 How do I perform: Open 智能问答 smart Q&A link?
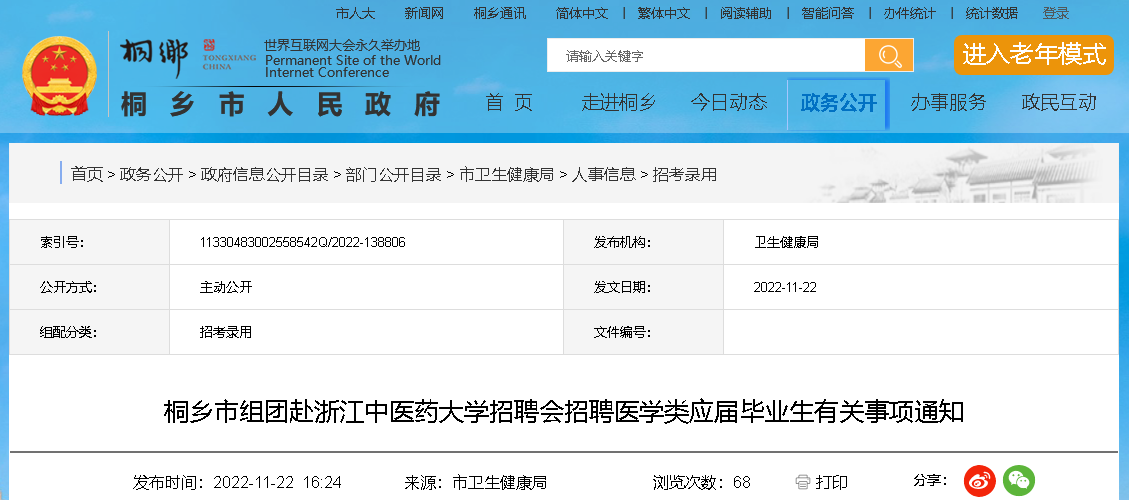pyautogui.click(x=827, y=13)
